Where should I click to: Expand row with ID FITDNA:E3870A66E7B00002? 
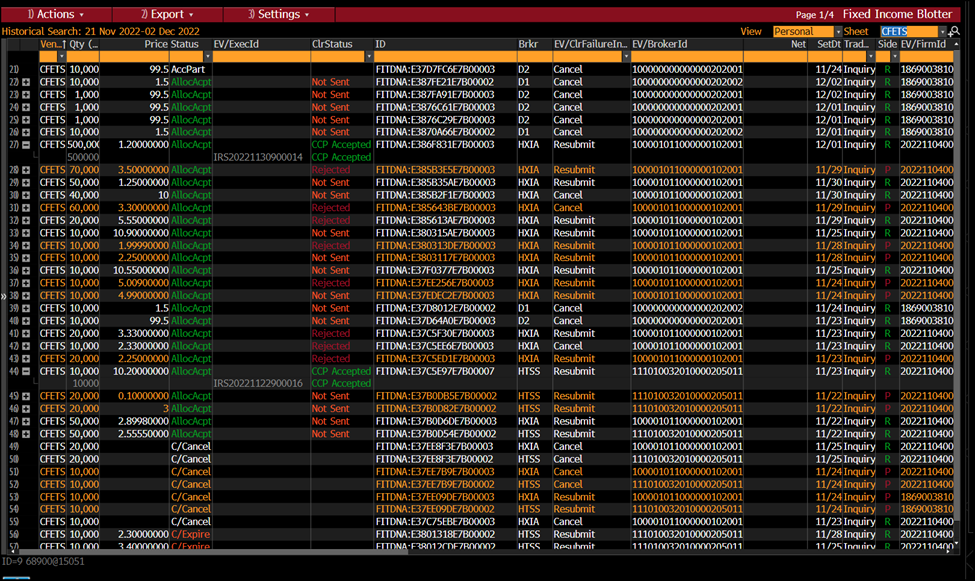coord(26,132)
